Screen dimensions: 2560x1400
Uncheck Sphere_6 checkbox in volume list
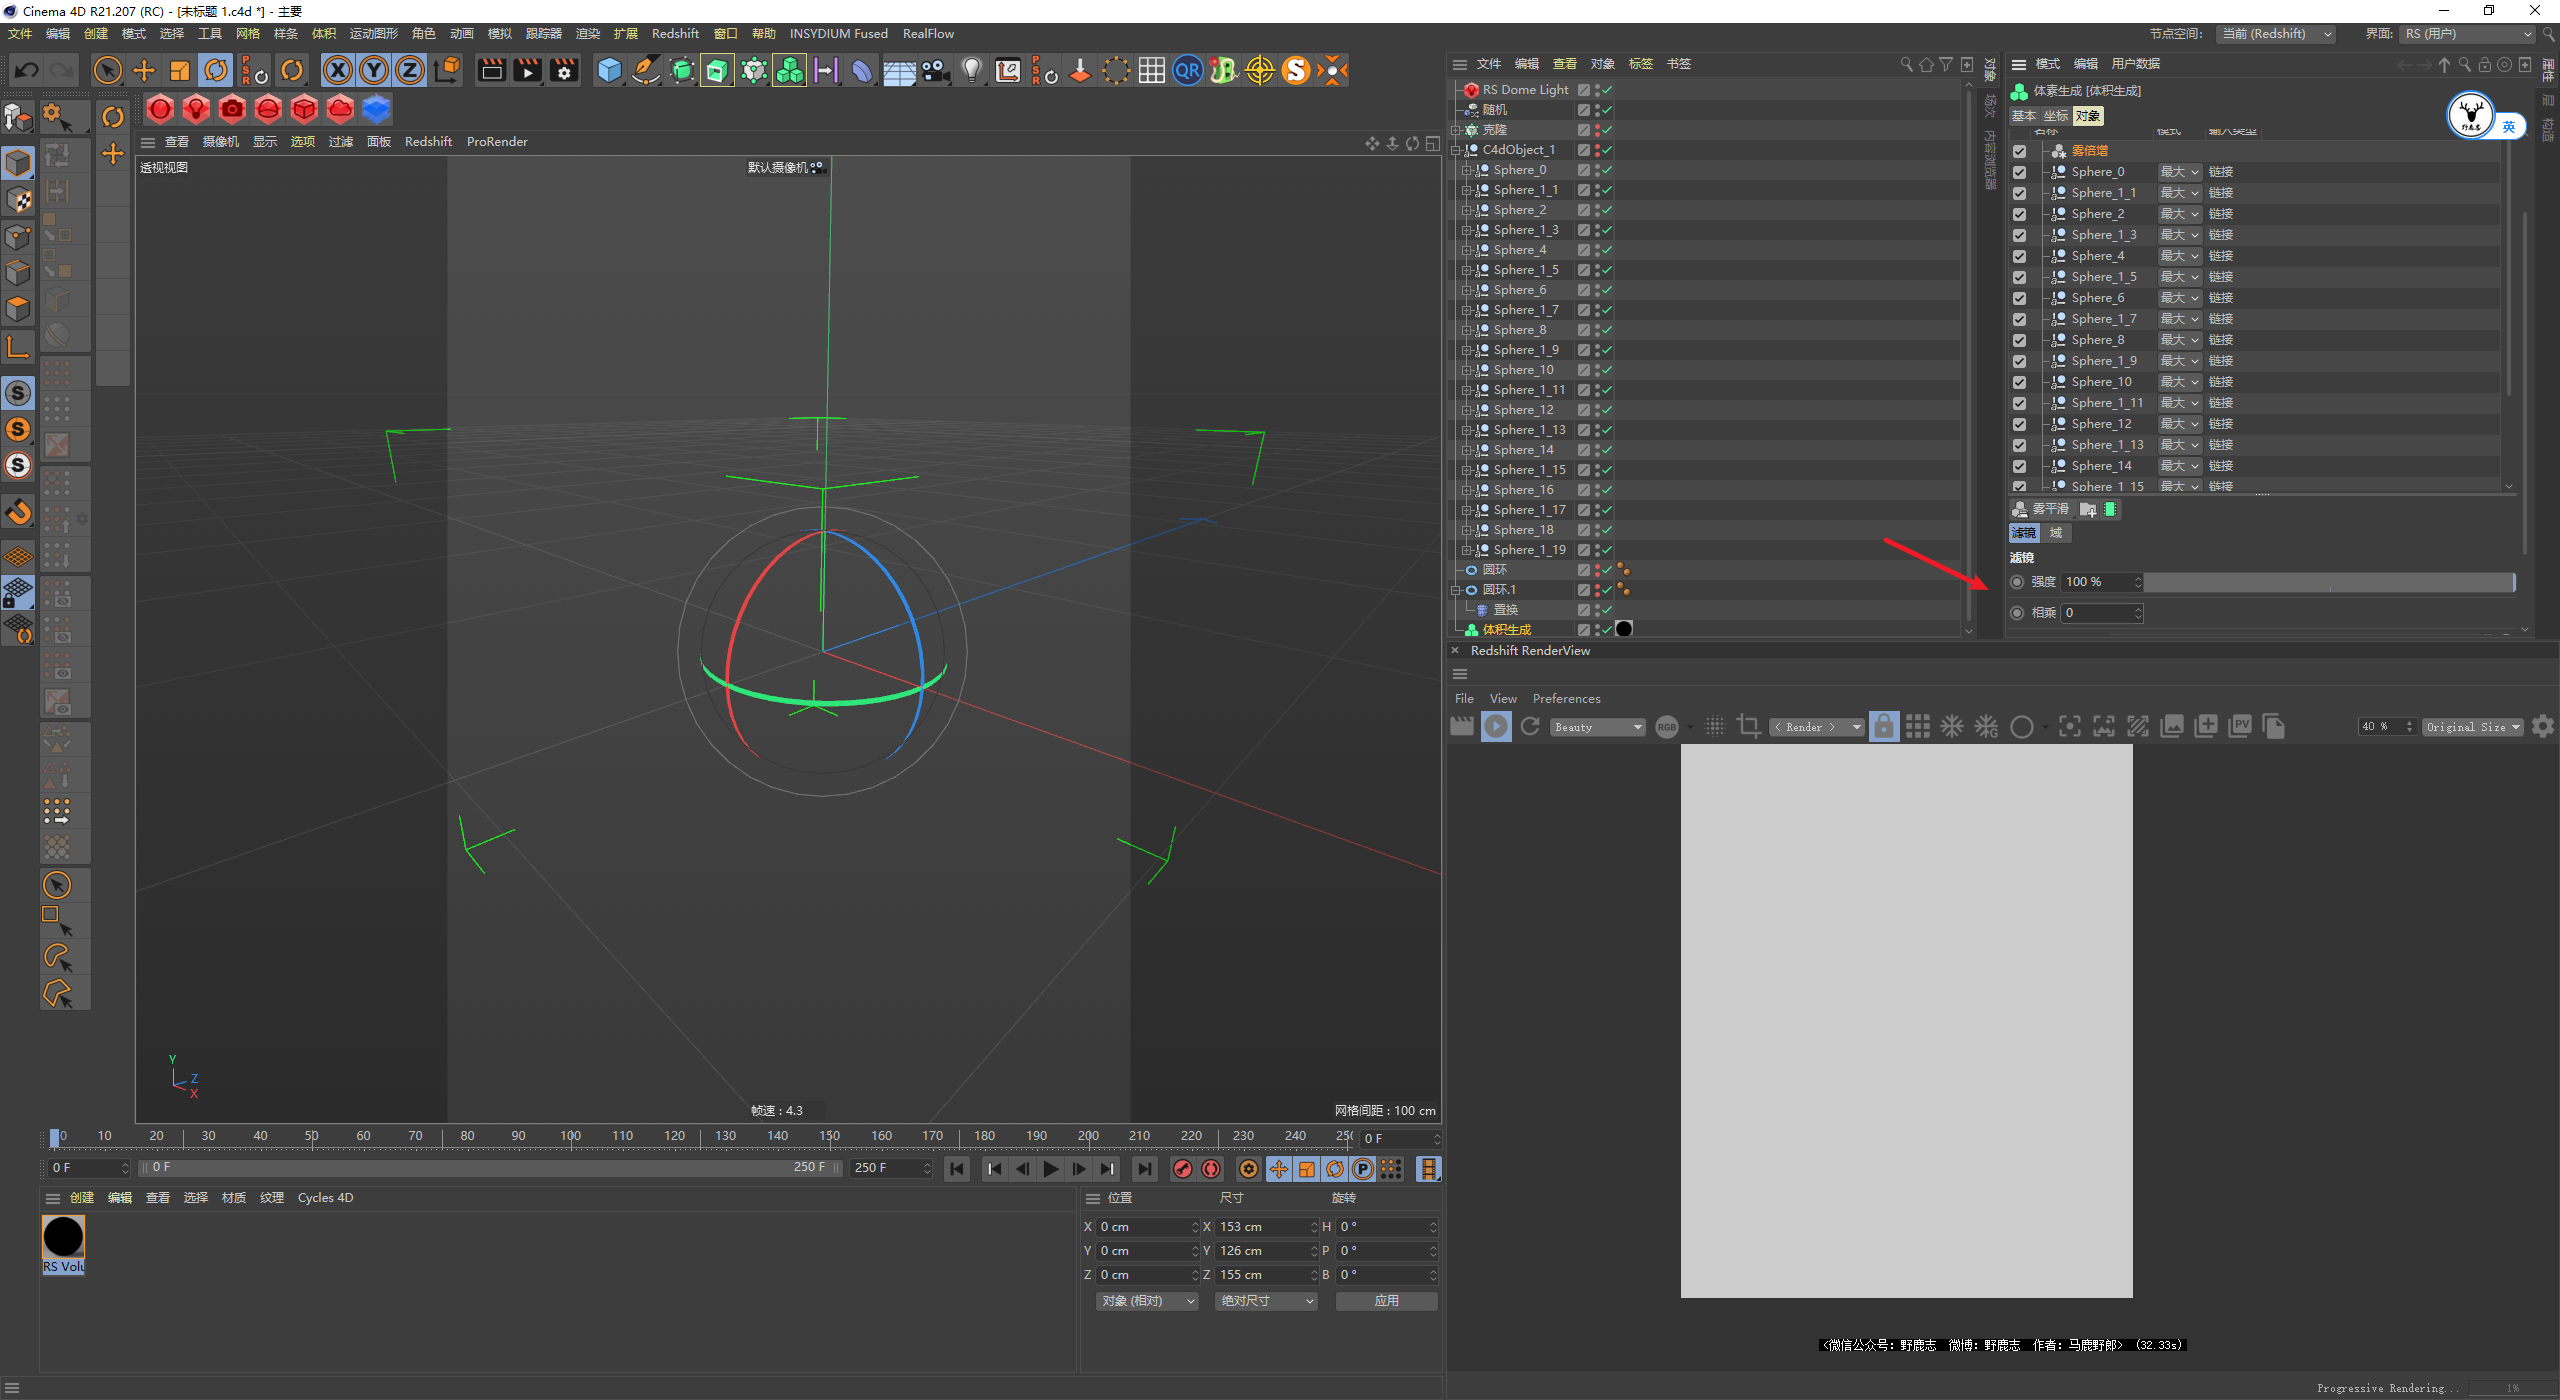(x=2020, y=298)
